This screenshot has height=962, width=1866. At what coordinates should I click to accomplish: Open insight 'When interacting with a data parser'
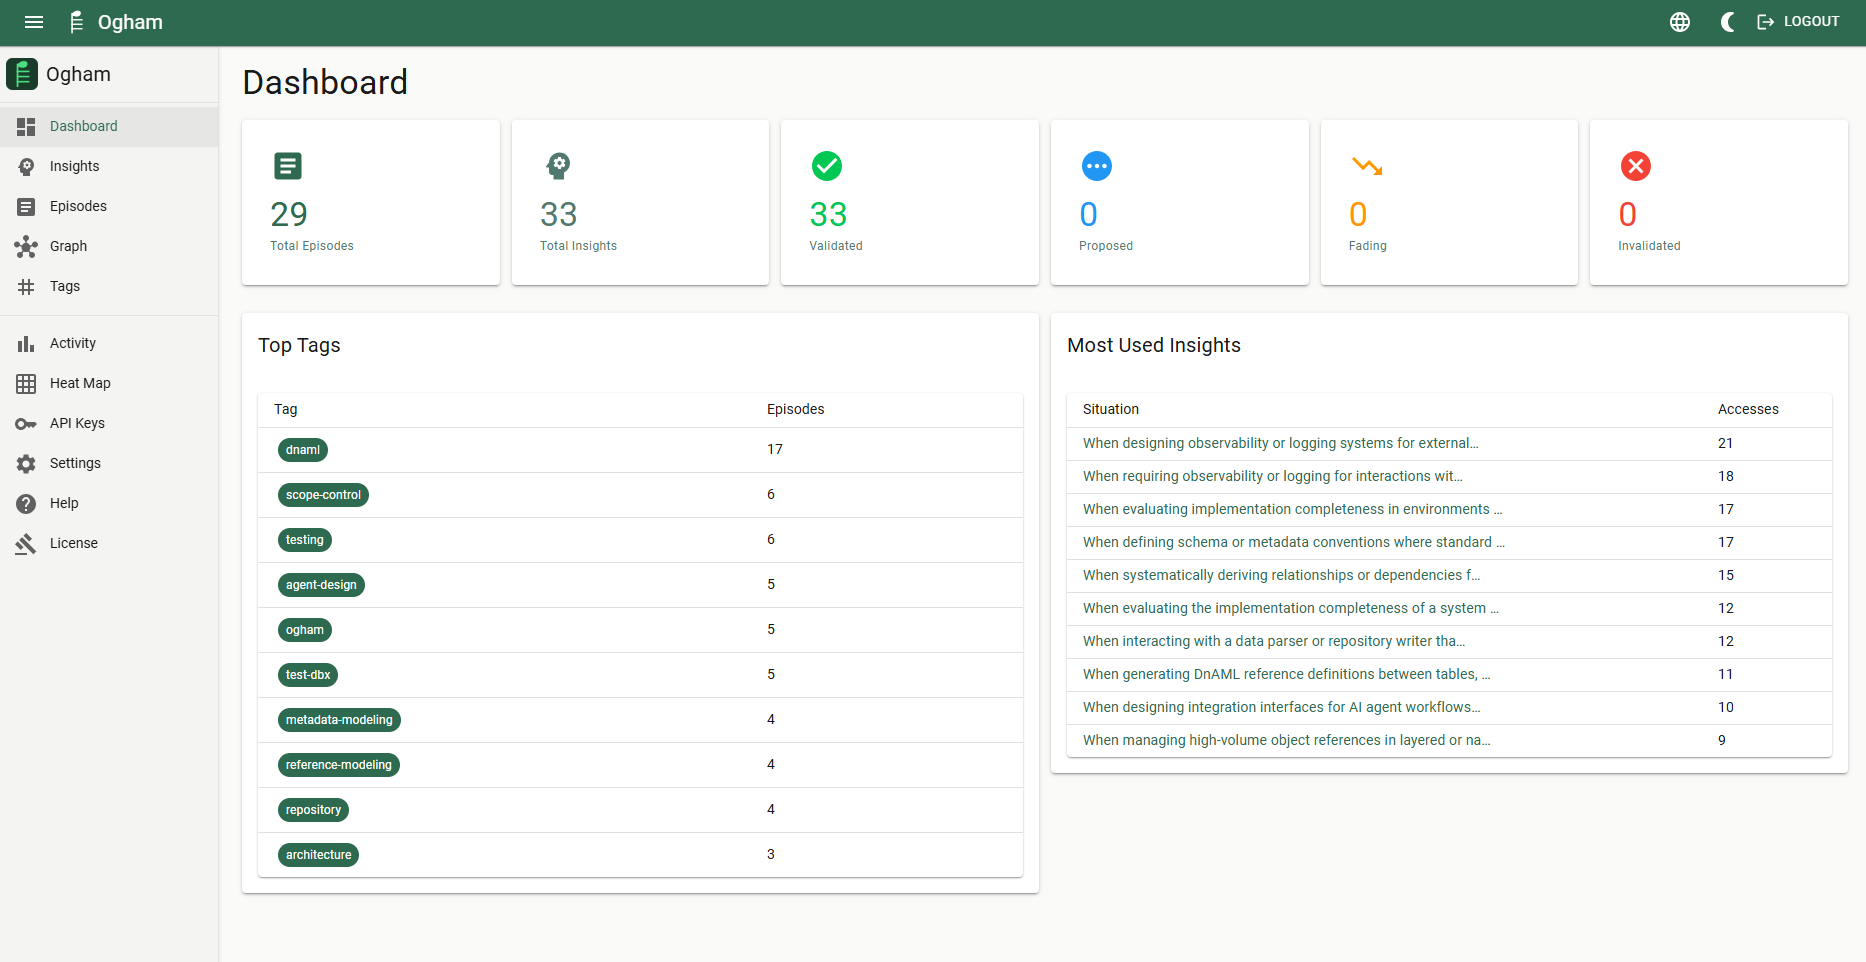tap(1274, 641)
